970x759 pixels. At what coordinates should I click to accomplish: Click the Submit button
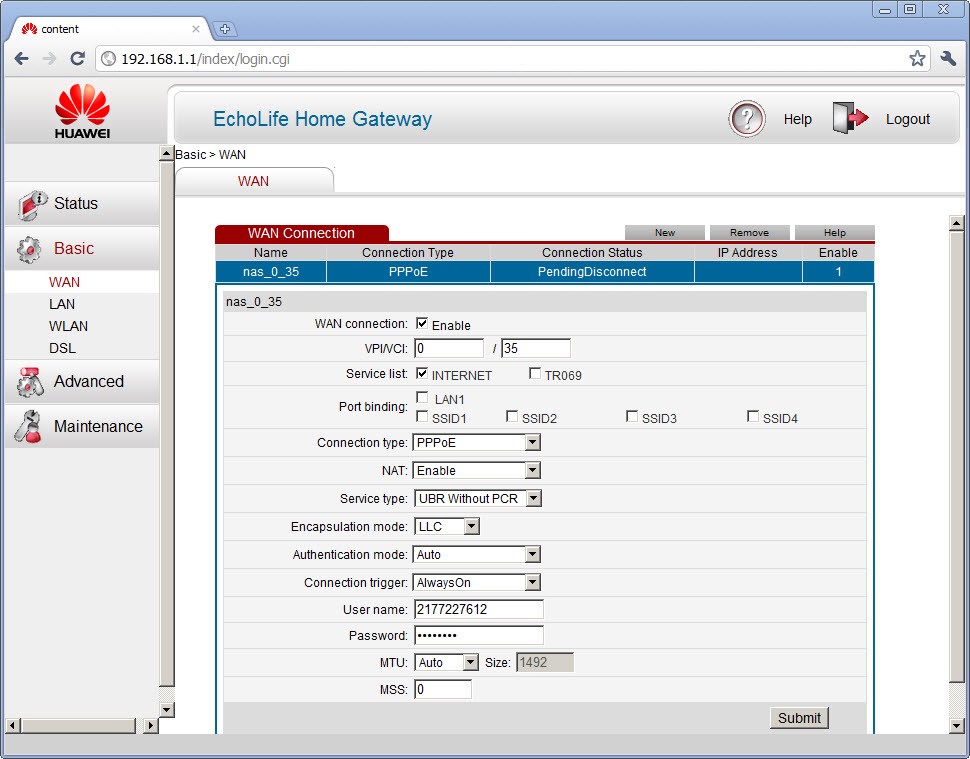pos(799,718)
